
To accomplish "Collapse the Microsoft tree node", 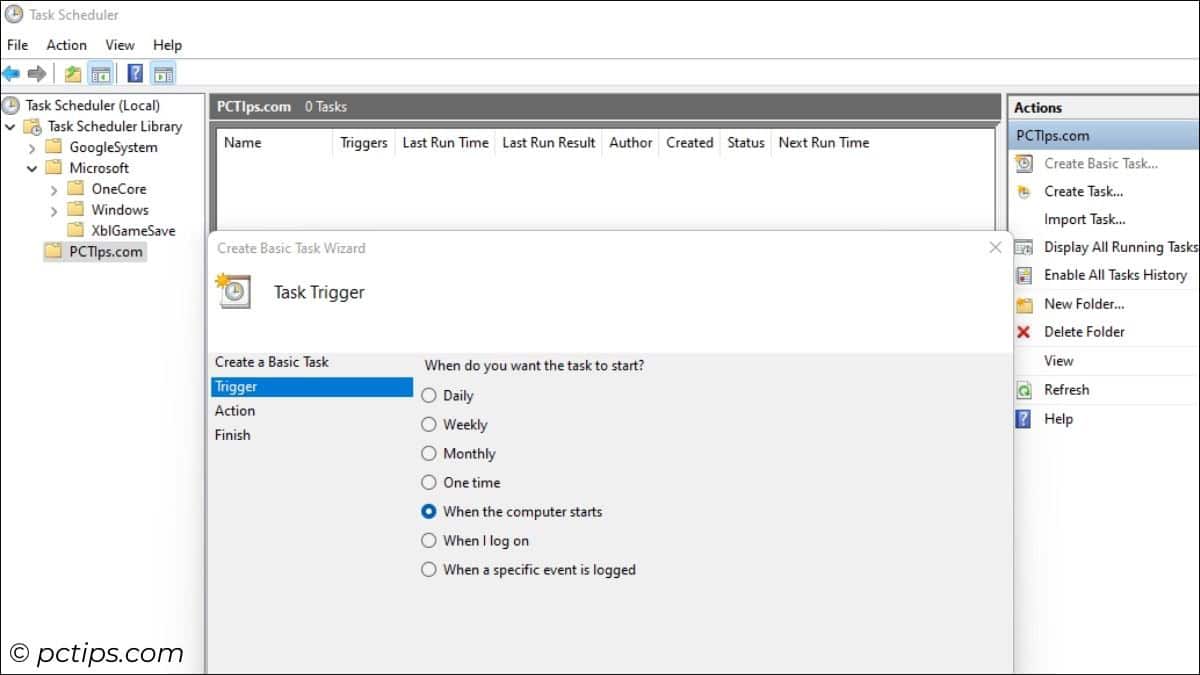I will pyautogui.click(x=32, y=168).
